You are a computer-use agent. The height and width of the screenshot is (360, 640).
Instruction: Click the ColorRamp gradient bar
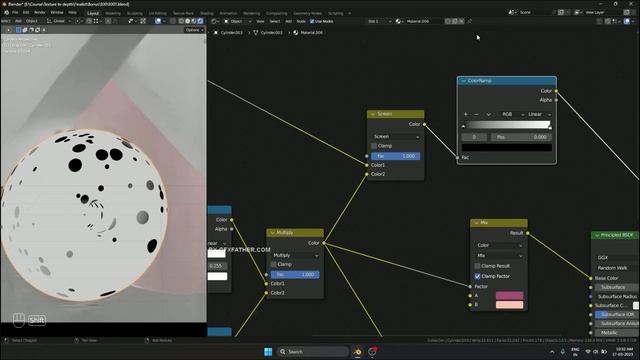(x=508, y=124)
